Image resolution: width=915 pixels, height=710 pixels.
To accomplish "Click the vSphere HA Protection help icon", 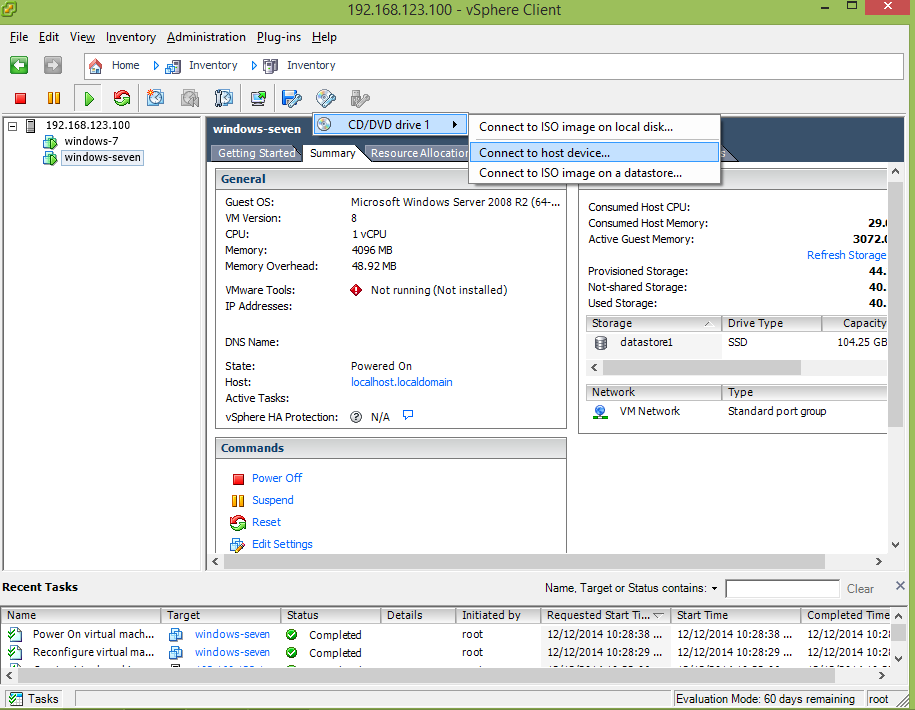I will click(356, 417).
